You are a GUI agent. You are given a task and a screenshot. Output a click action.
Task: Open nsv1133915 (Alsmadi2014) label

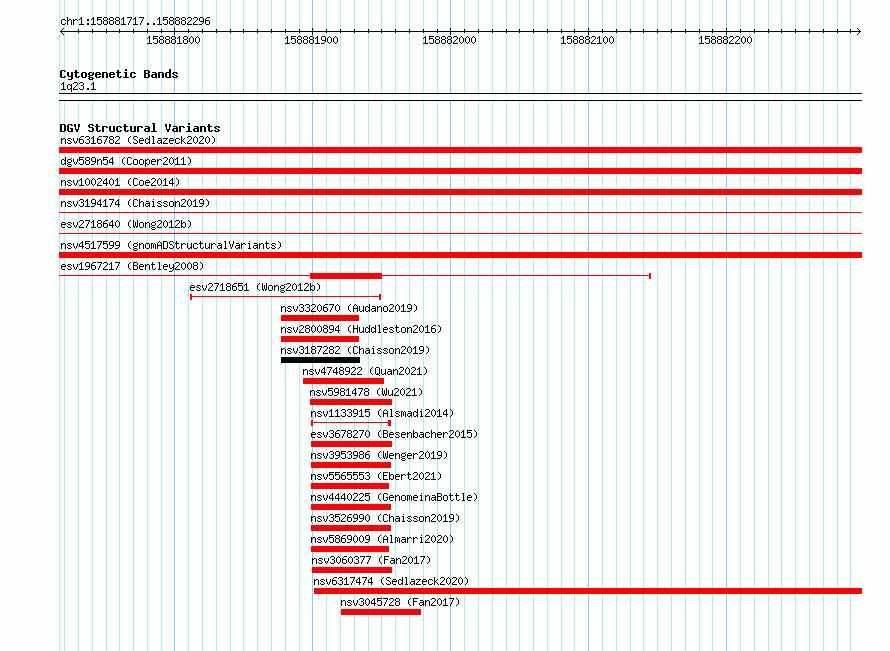pyautogui.click(x=382, y=413)
